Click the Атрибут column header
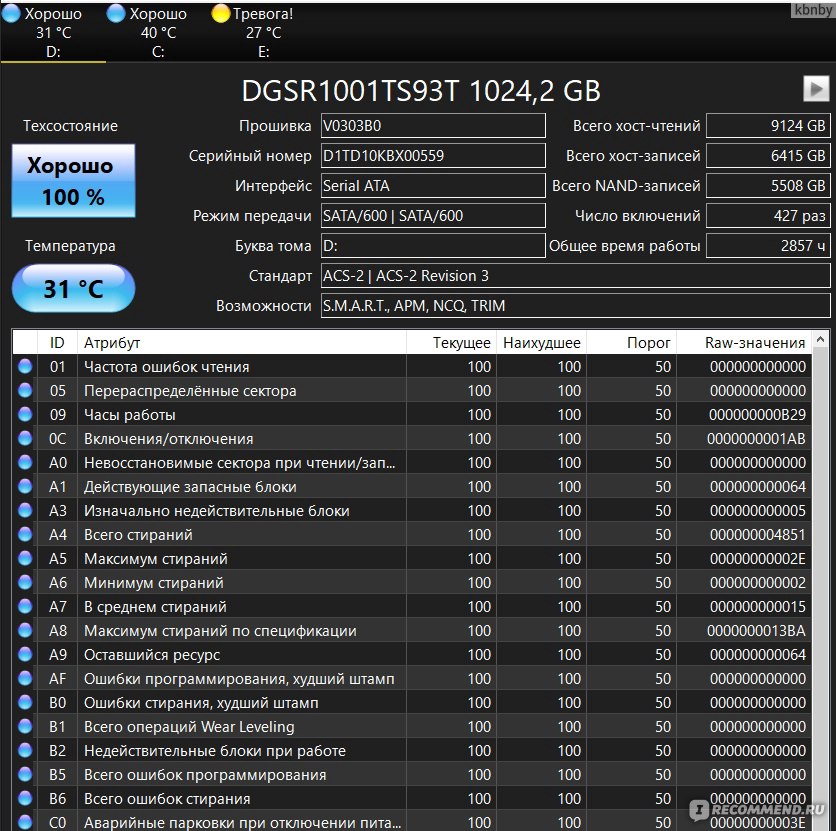This screenshot has height=831, width=836. point(113,342)
